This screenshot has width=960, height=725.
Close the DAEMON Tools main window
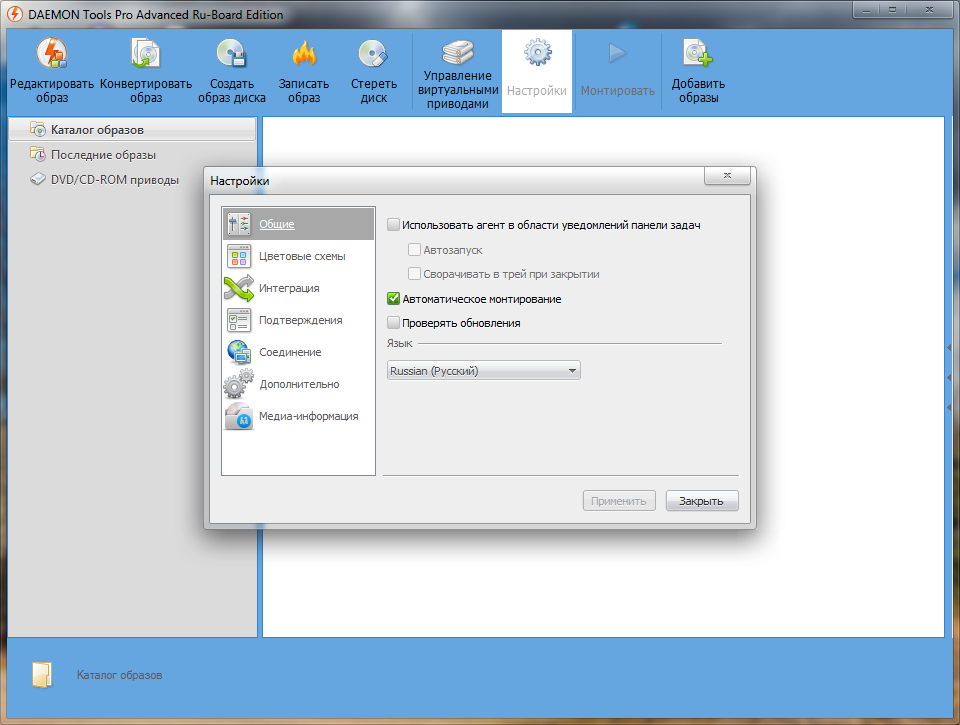pyautogui.click(x=929, y=9)
